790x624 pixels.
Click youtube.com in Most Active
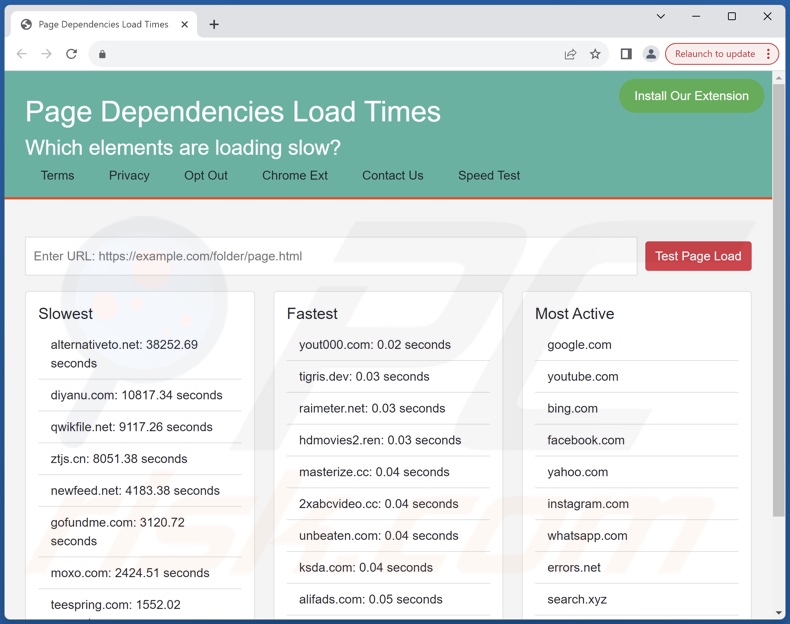[x=583, y=376]
